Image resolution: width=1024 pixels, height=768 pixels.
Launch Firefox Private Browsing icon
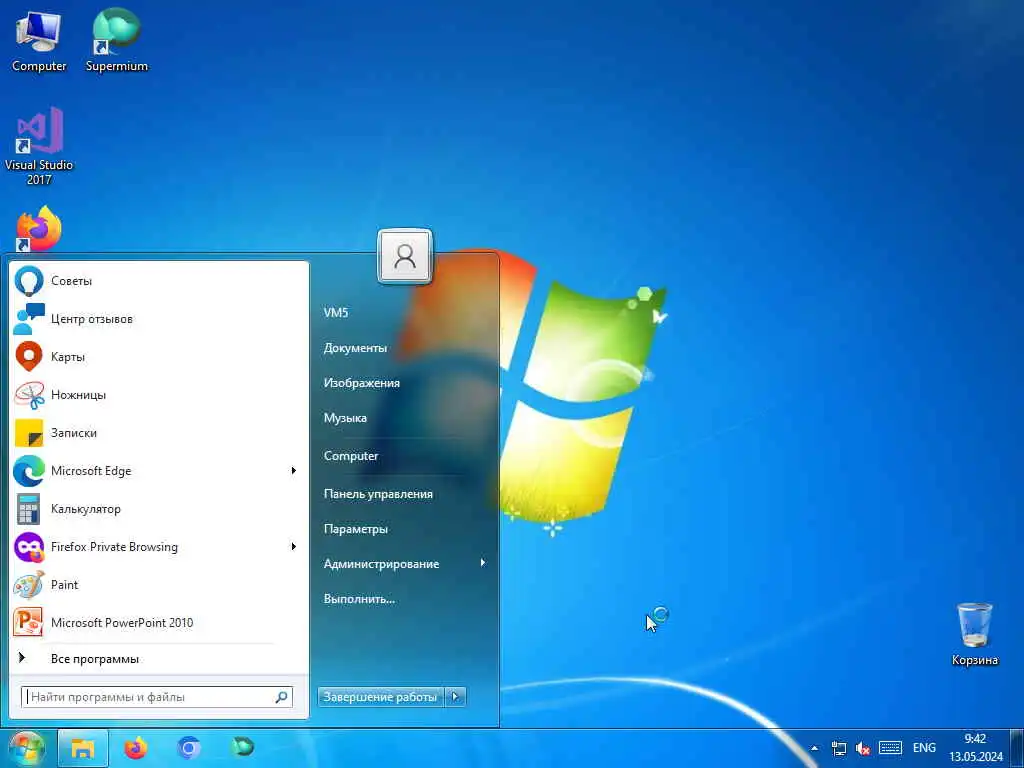[29, 547]
